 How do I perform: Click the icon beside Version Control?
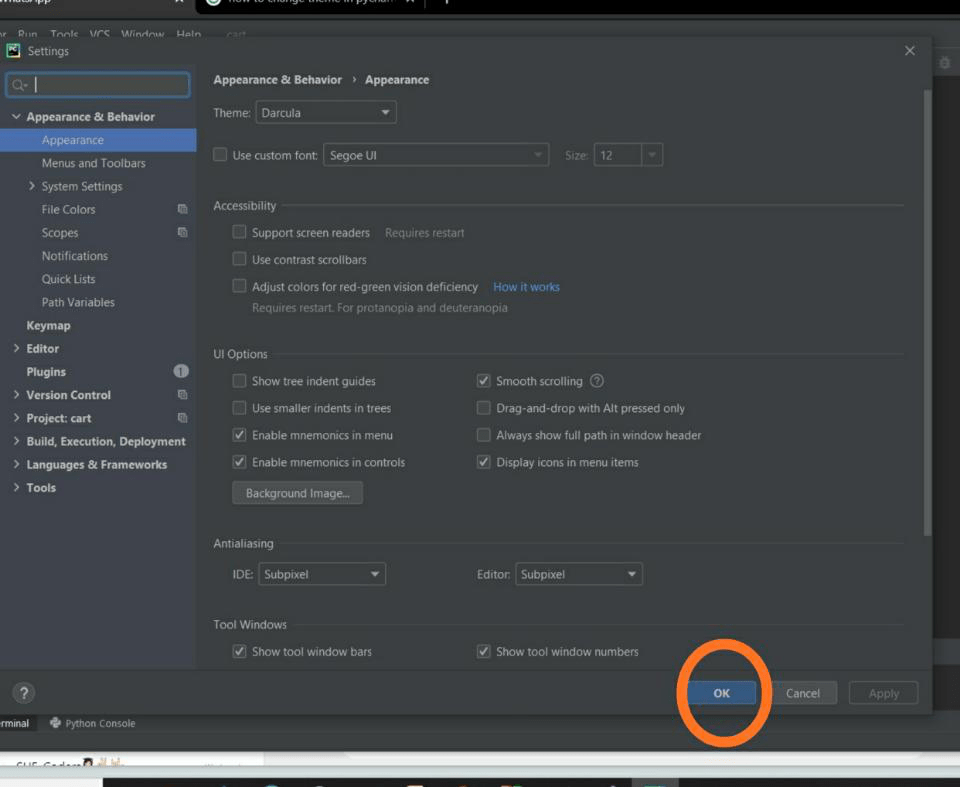183,394
